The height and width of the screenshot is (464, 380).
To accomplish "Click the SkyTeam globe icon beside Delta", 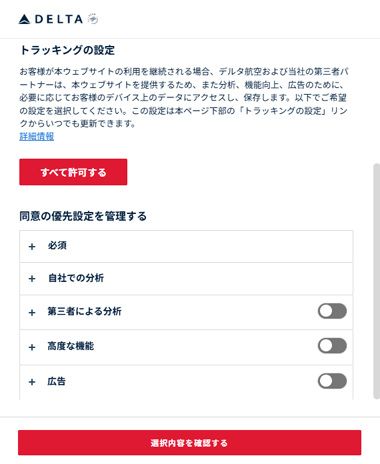I will pyautogui.click(x=93, y=19).
